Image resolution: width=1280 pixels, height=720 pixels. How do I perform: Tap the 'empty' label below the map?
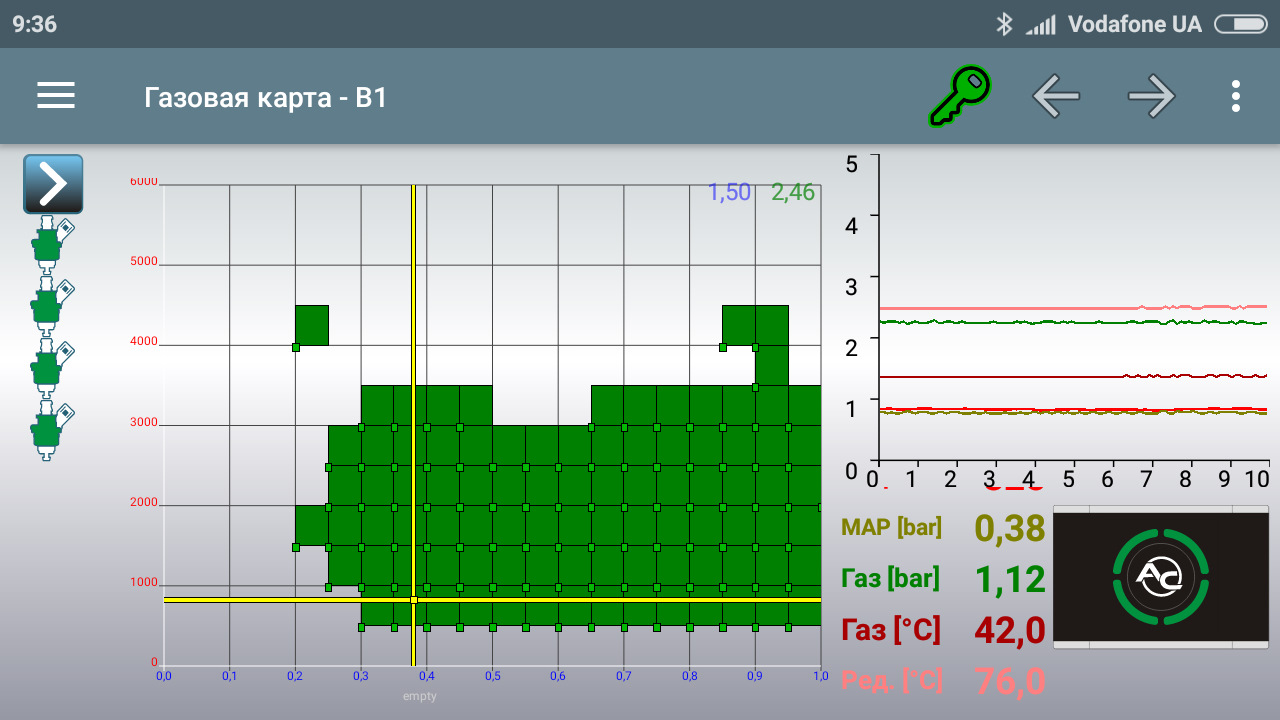click(x=420, y=696)
